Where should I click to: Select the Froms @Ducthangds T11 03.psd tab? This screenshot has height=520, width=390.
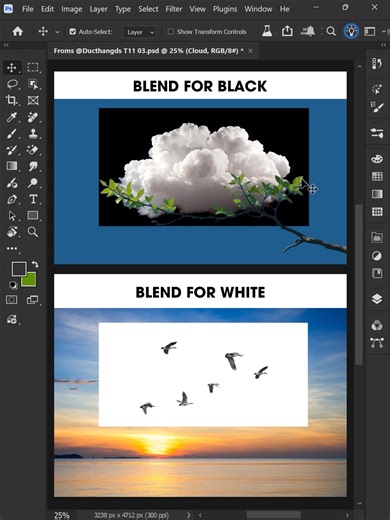point(148,51)
